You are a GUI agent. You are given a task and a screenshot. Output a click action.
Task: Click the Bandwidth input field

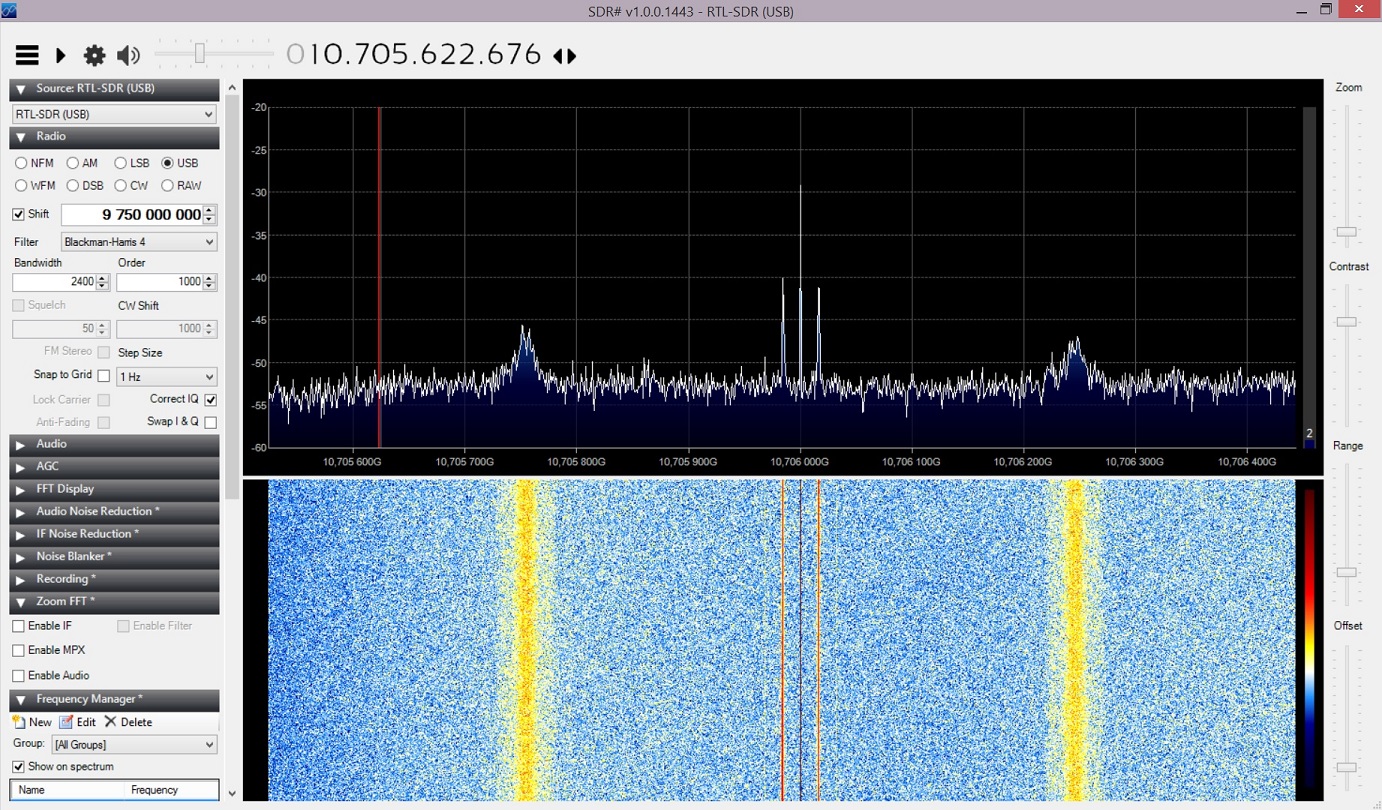coord(55,282)
